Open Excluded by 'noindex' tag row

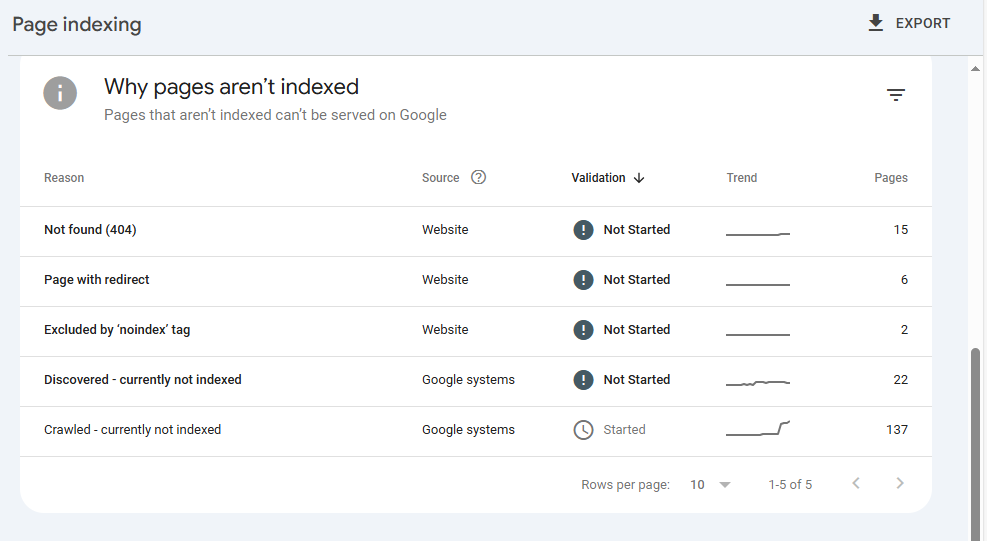(x=117, y=330)
